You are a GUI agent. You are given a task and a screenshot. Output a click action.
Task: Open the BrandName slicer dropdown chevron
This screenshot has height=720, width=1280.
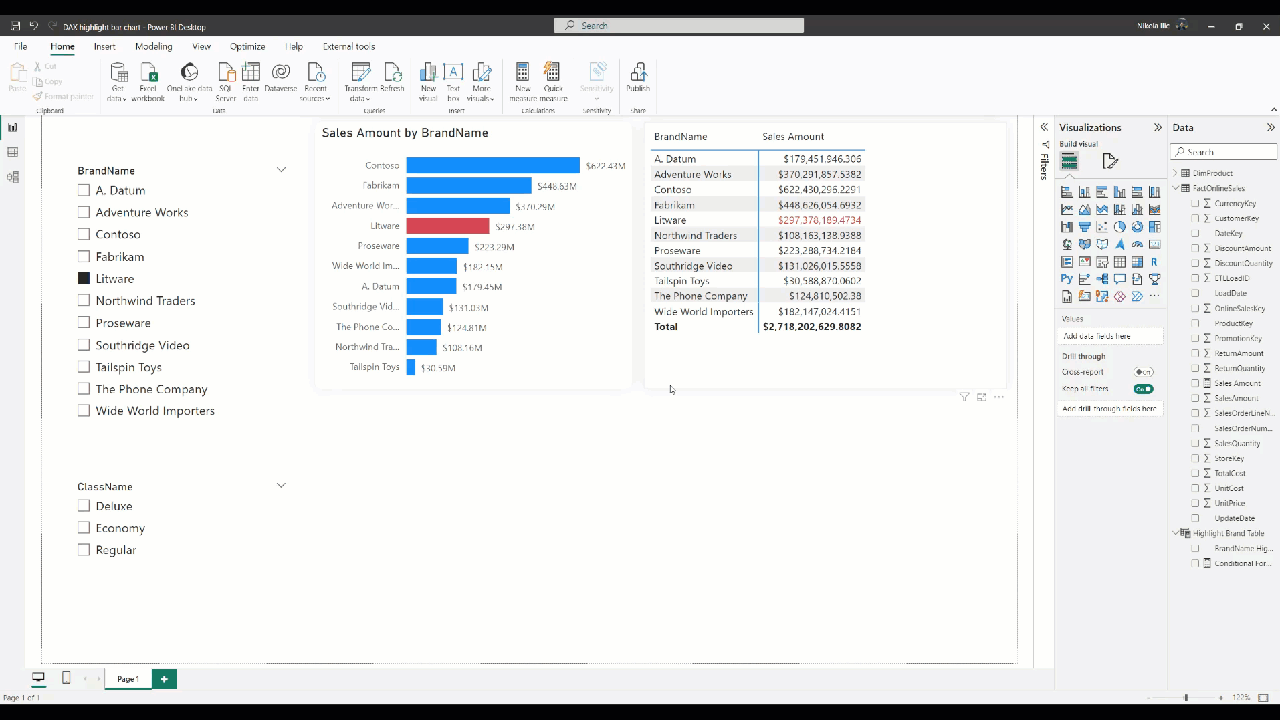tap(281, 170)
